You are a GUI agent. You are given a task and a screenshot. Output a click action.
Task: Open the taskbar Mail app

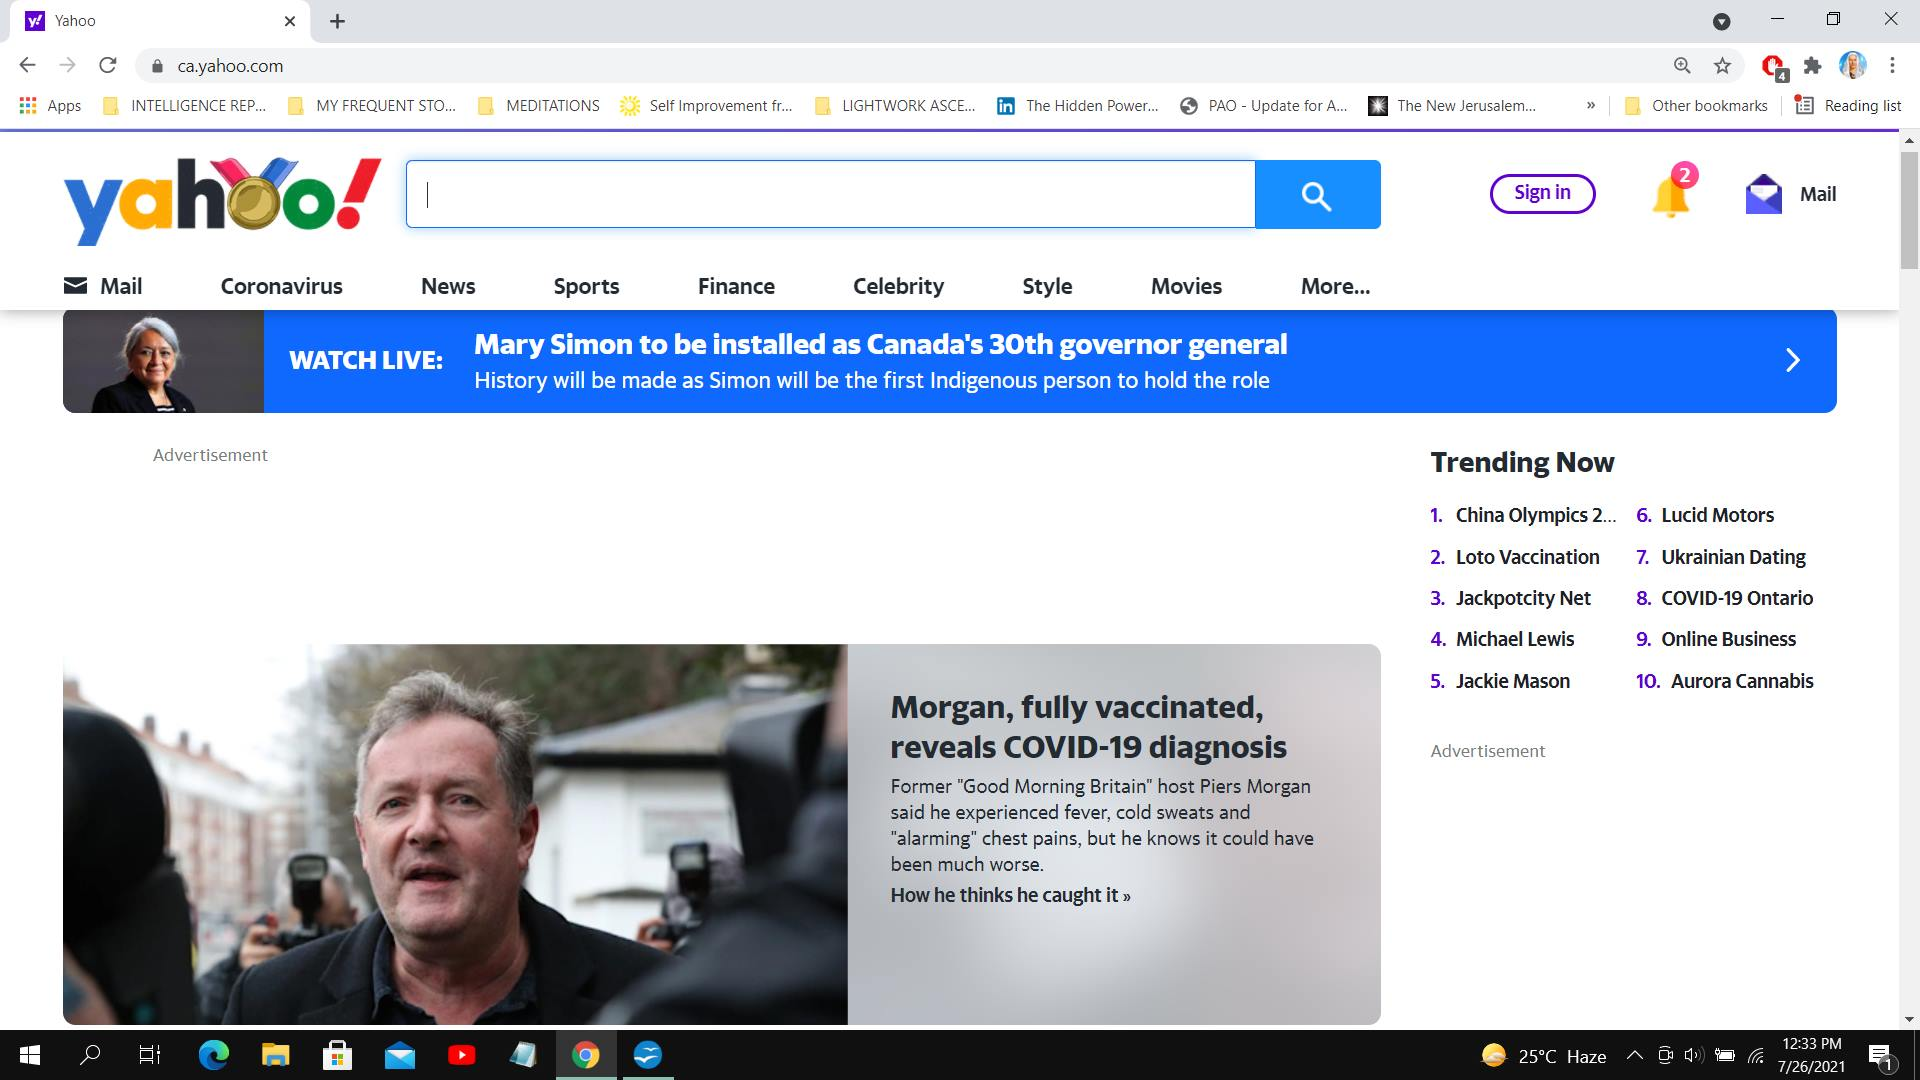coord(399,1055)
